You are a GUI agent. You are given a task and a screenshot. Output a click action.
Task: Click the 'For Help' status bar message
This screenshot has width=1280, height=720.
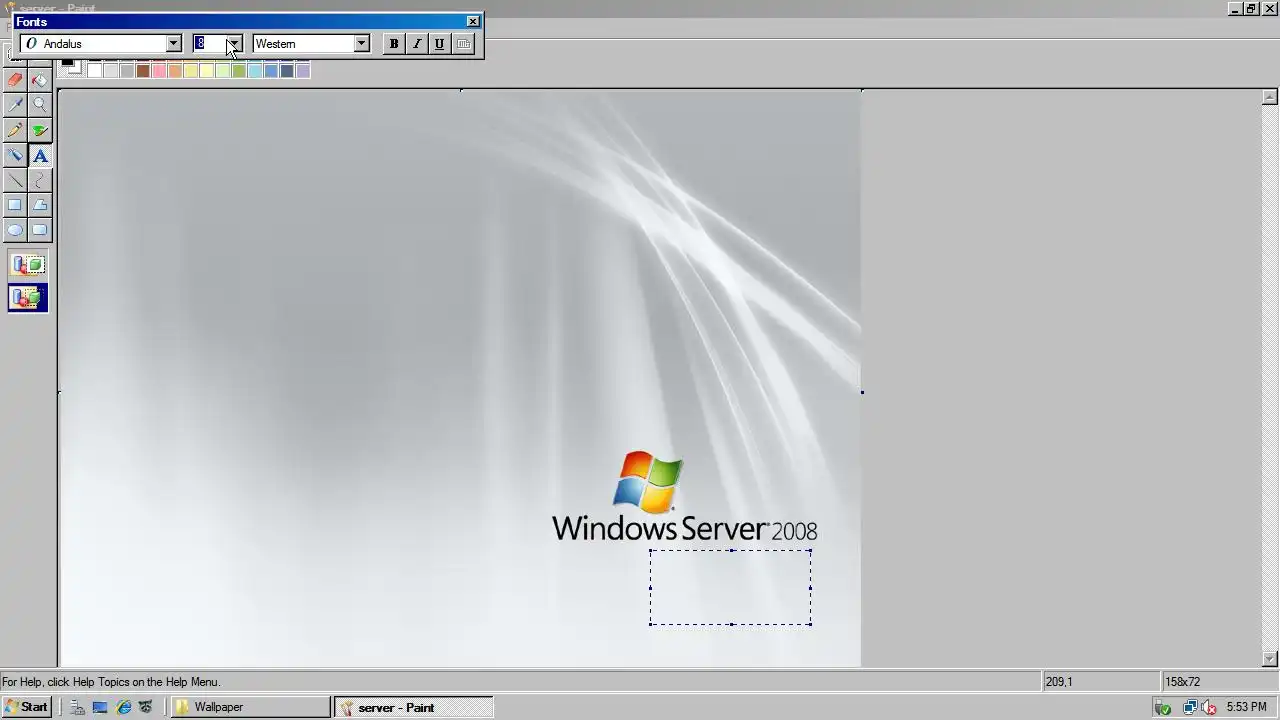tap(111, 682)
